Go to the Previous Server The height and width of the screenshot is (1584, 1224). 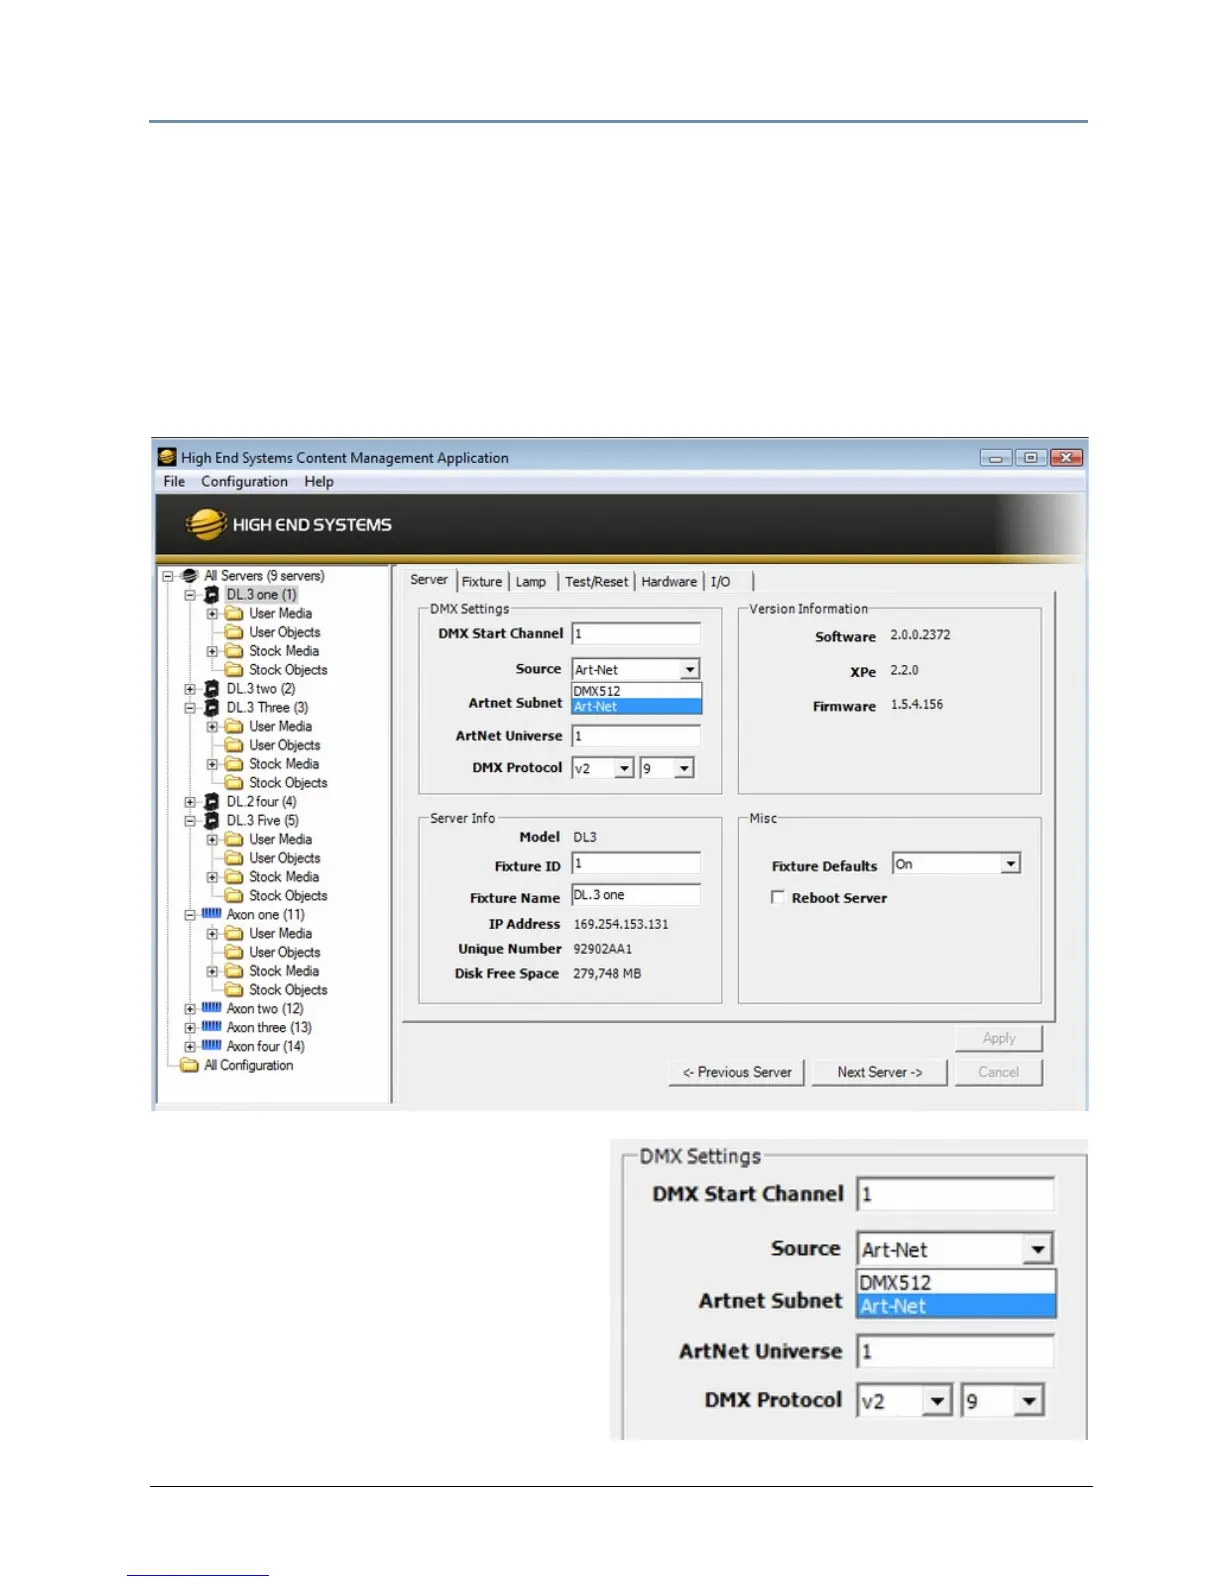pos(737,1072)
